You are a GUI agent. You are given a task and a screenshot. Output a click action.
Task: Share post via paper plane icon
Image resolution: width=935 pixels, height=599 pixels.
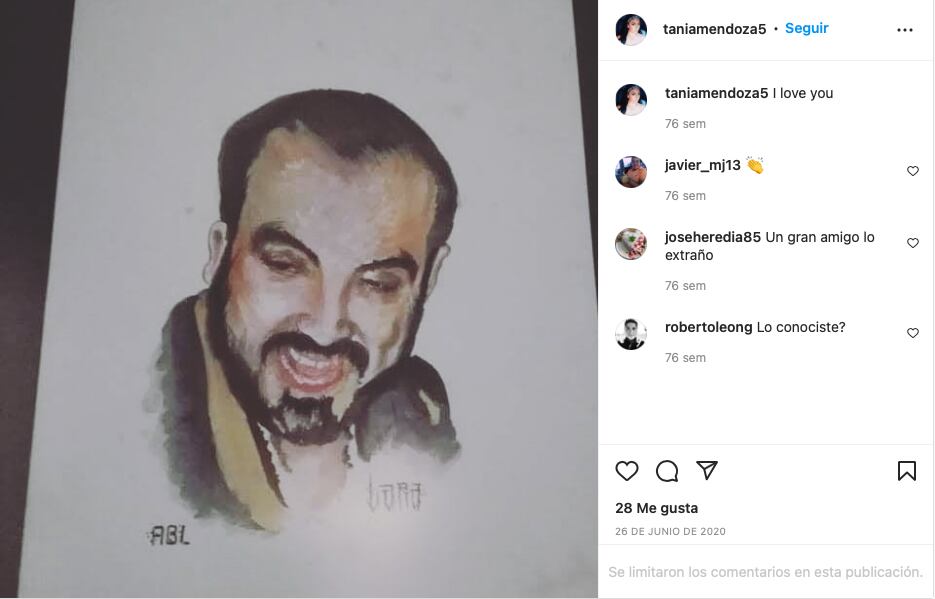click(x=707, y=470)
